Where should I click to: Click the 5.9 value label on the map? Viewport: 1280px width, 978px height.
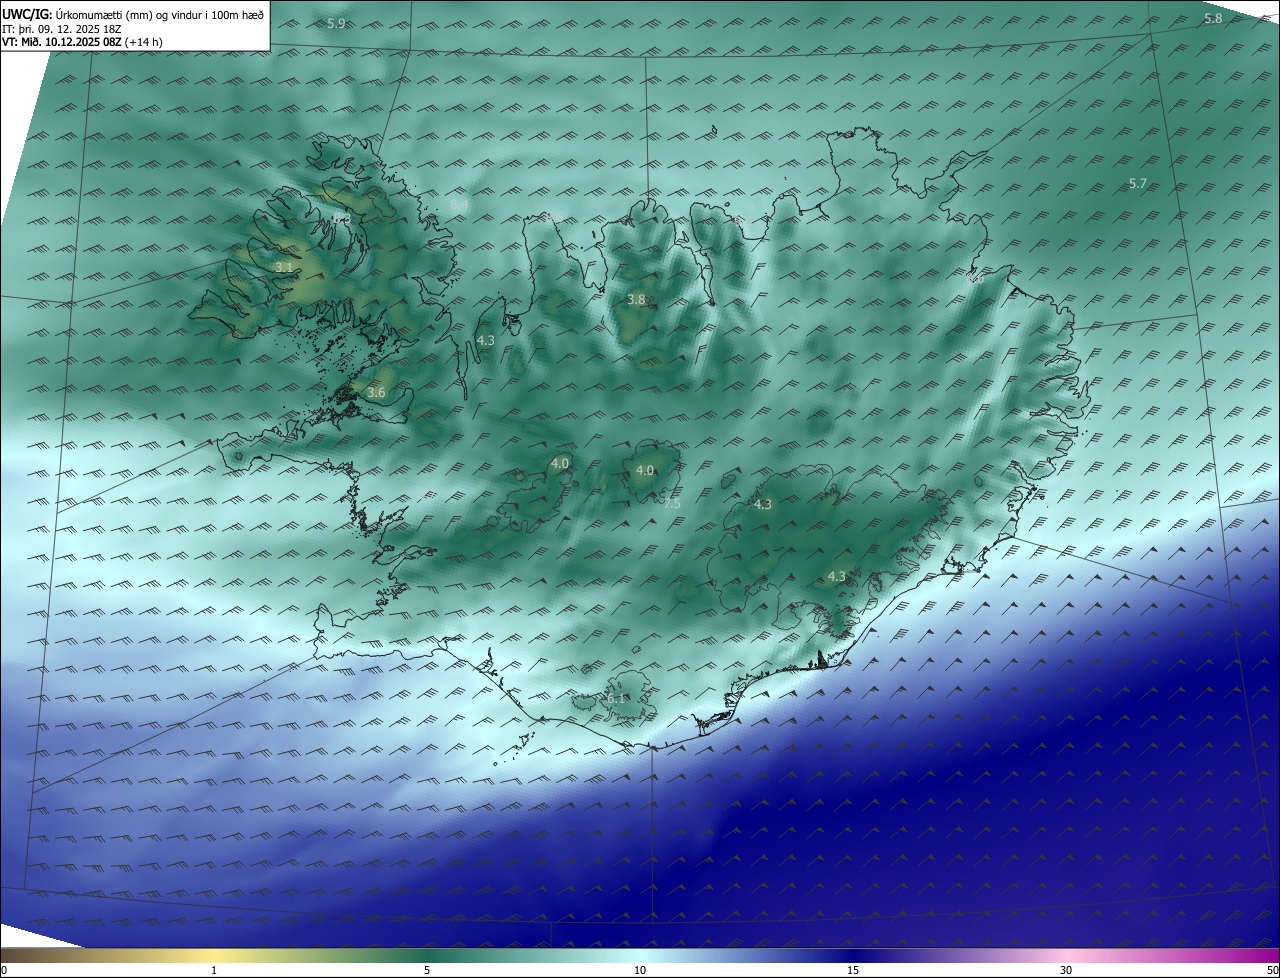click(336, 22)
